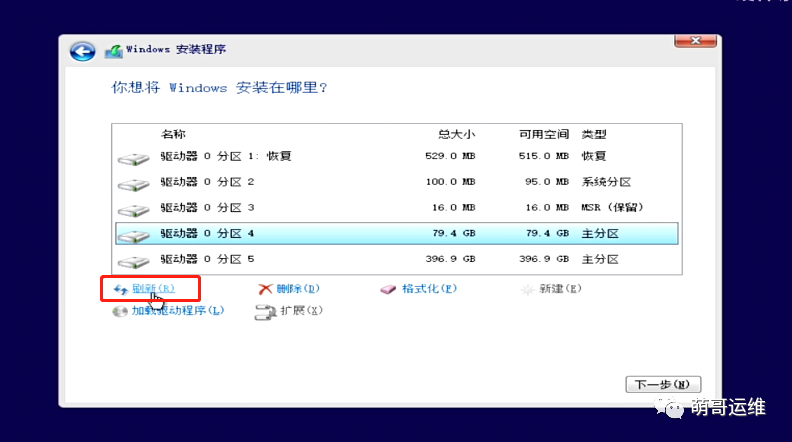This screenshot has height=442, width=792.
Task: Click total size 529.0 MB cell
Action: [450, 156]
